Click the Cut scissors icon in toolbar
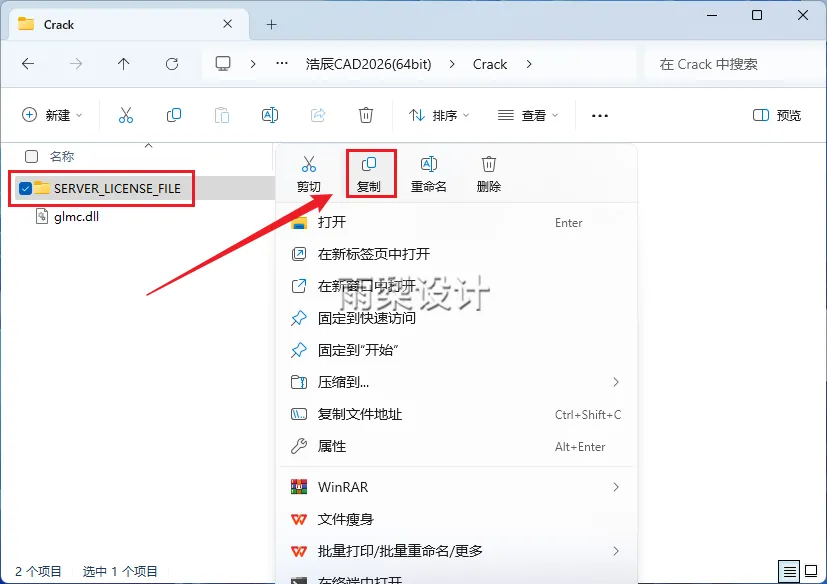This screenshot has width=827, height=584. [x=126, y=115]
